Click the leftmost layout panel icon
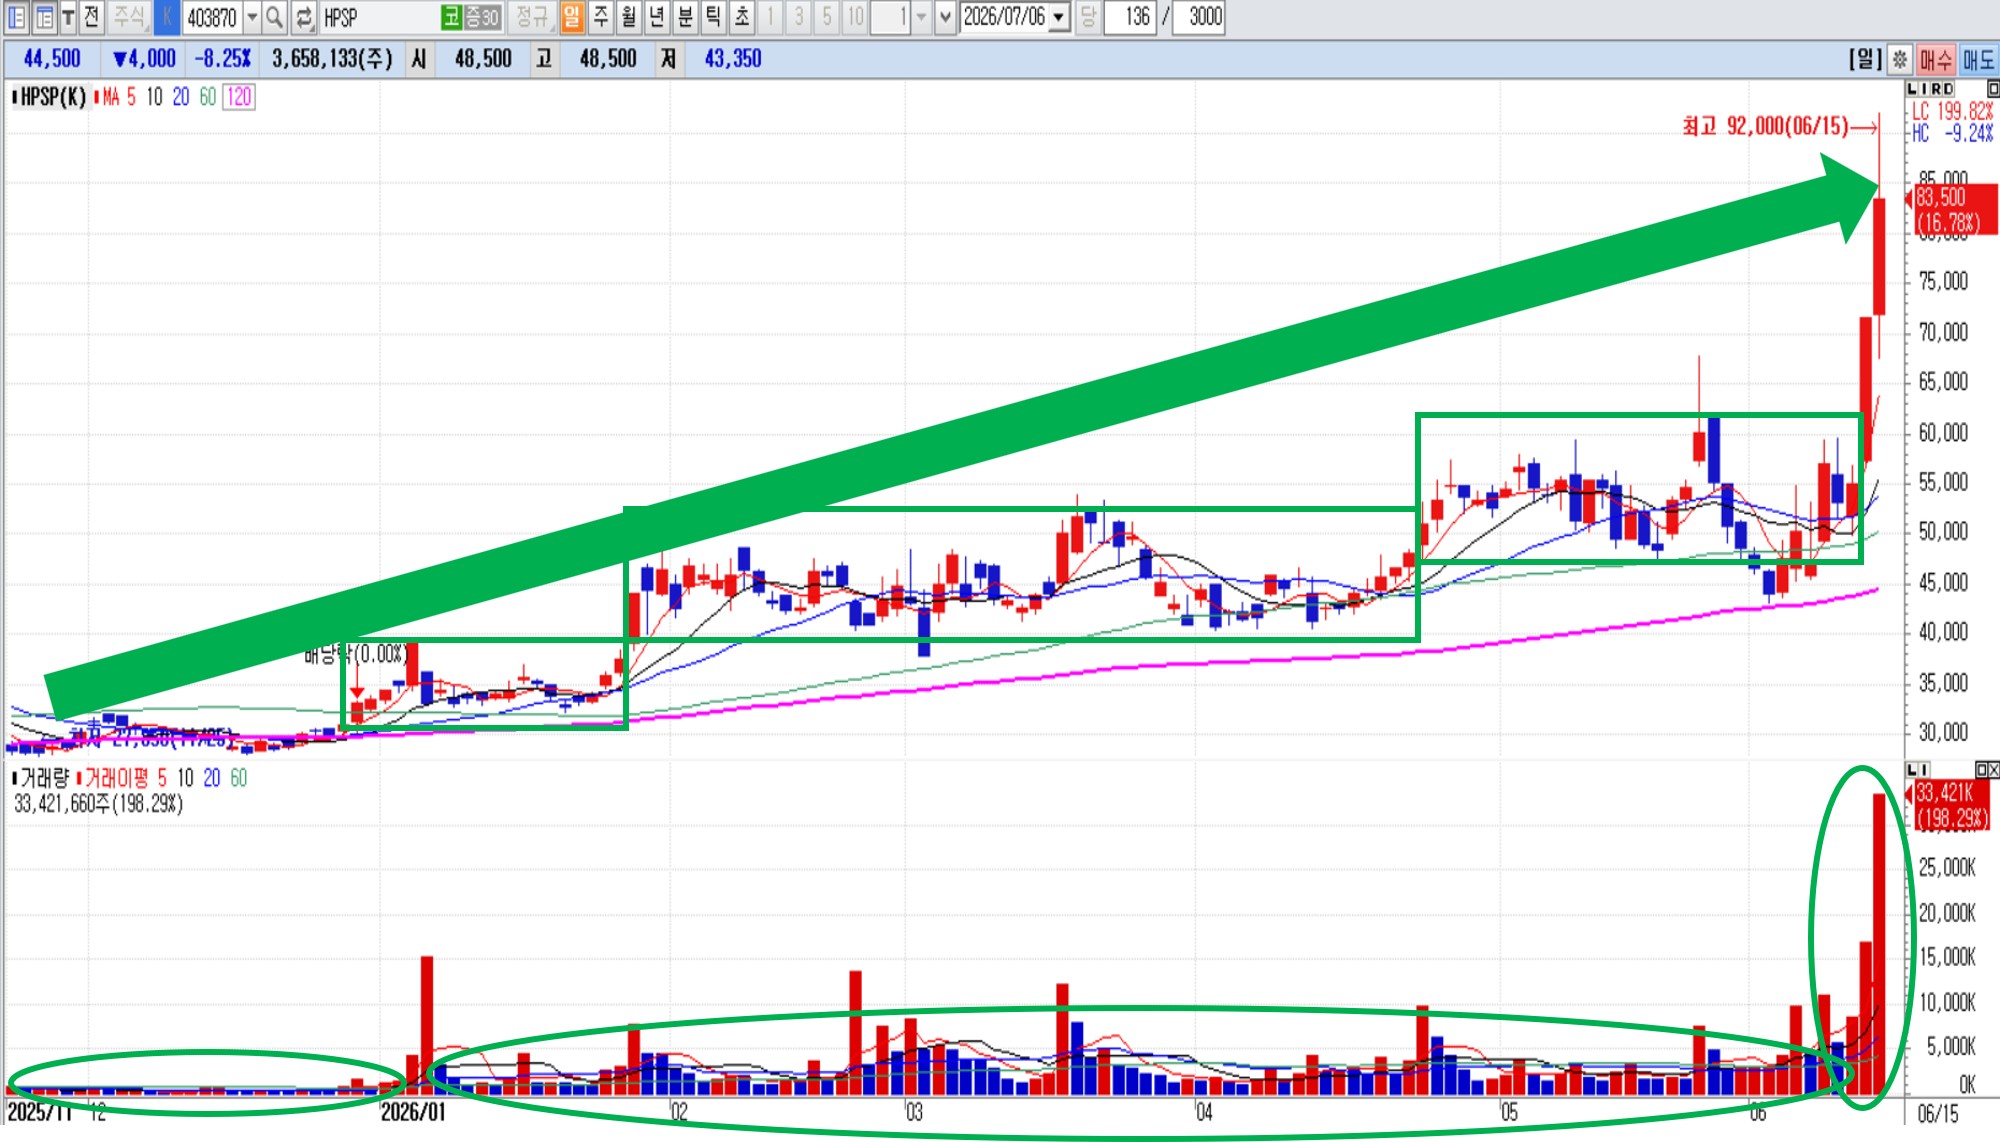Viewport: 2000px width, 1142px height. pos(17,17)
